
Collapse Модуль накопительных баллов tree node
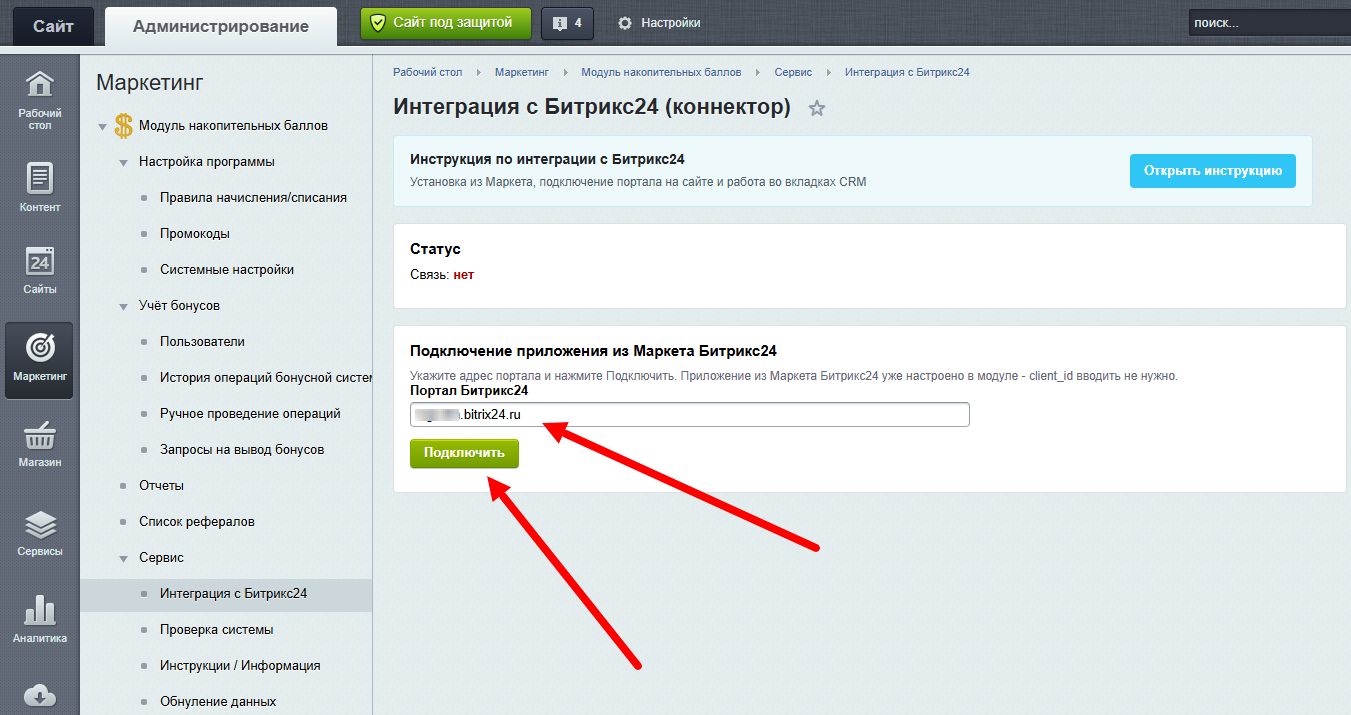click(x=101, y=126)
